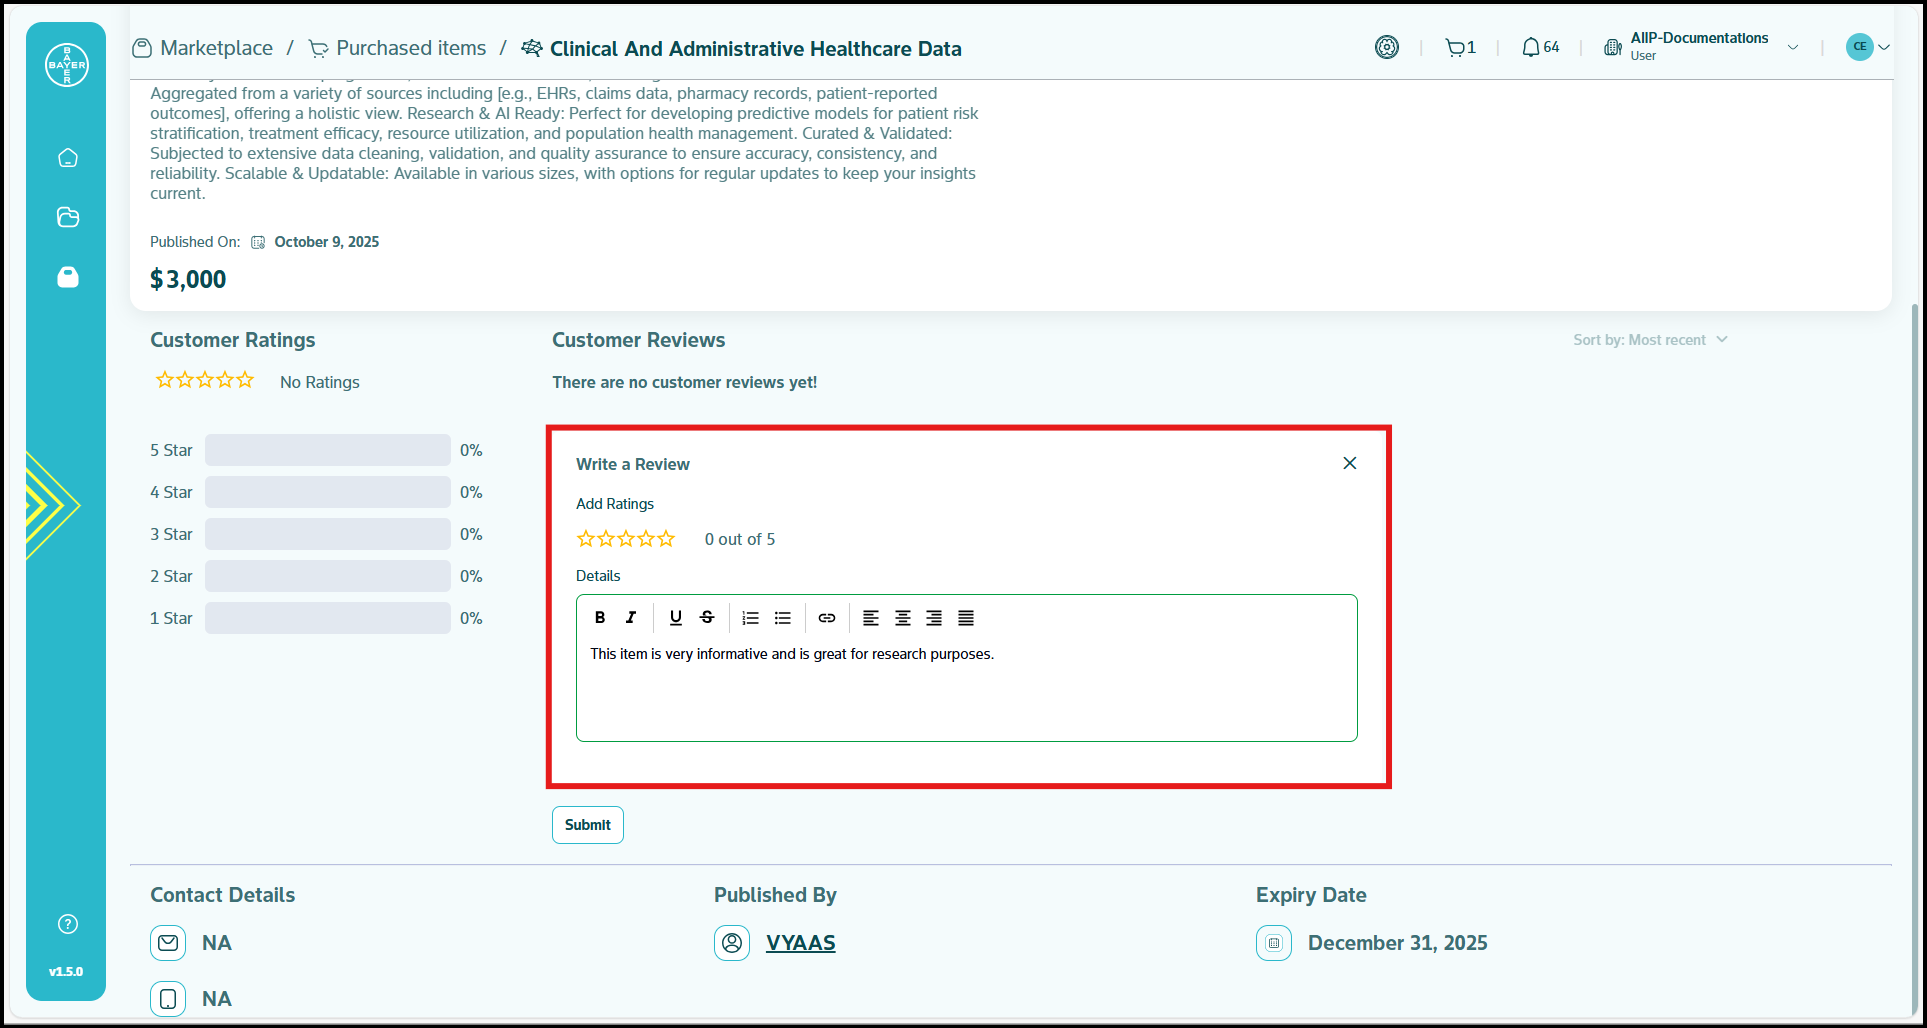Submit the review

coord(587,825)
